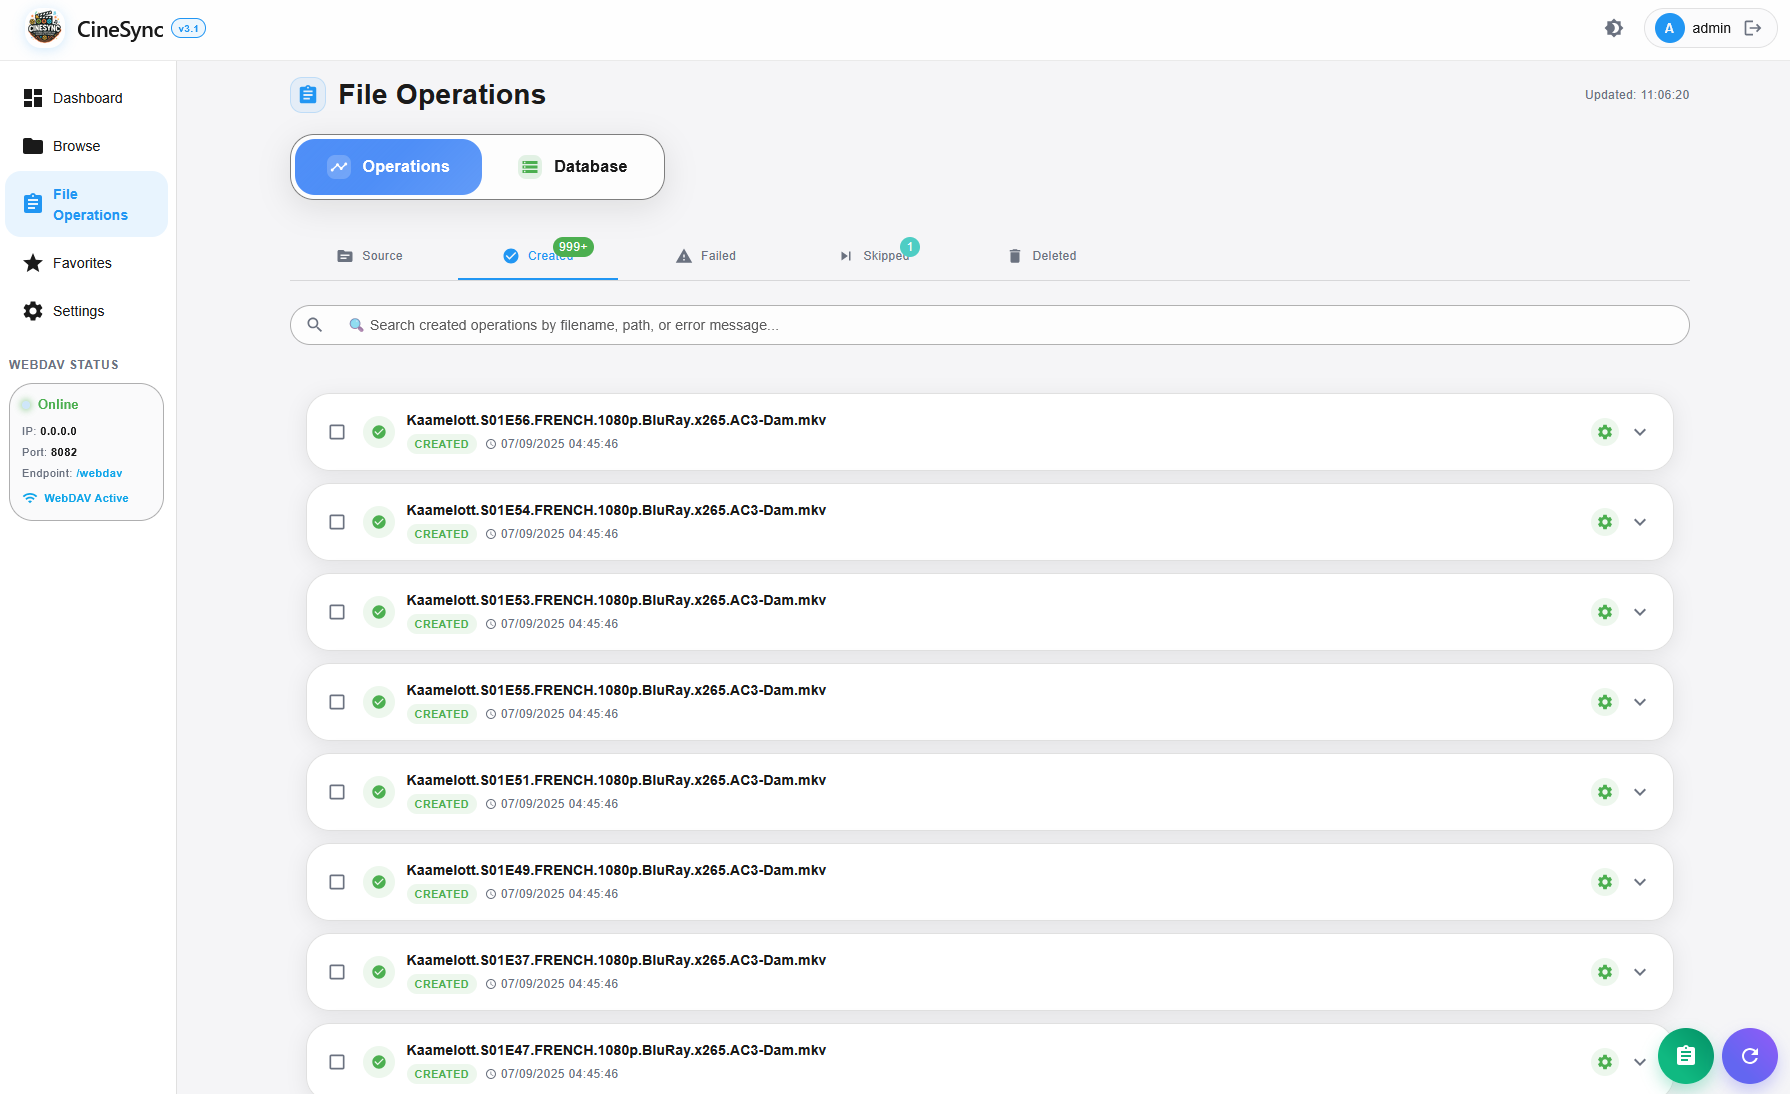Click the gear icon for Kaamelott S01E56
The image size is (1790, 1094).
pyautogui.click(x=1604, y=432)
